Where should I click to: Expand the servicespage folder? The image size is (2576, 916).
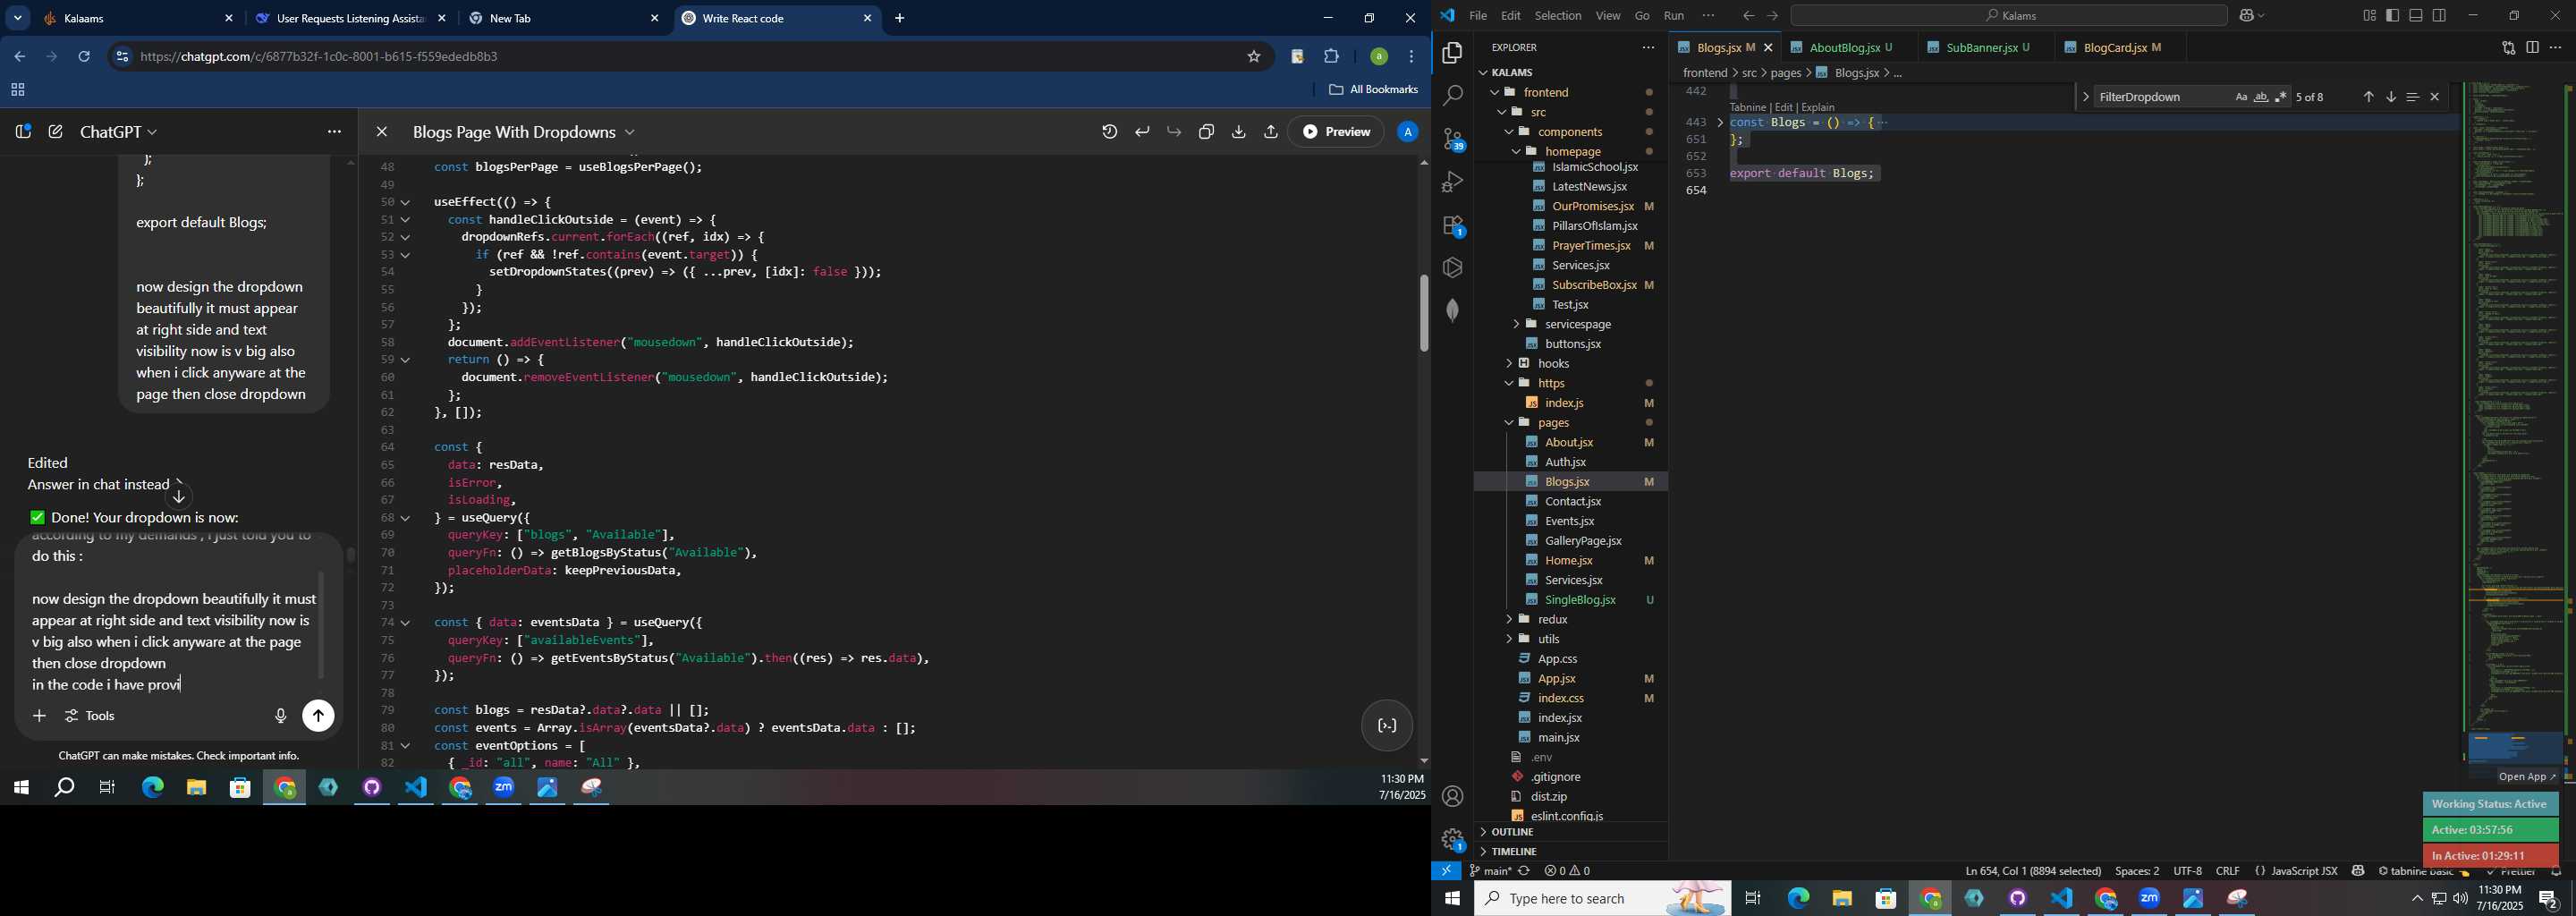(x=1577, y=324)
